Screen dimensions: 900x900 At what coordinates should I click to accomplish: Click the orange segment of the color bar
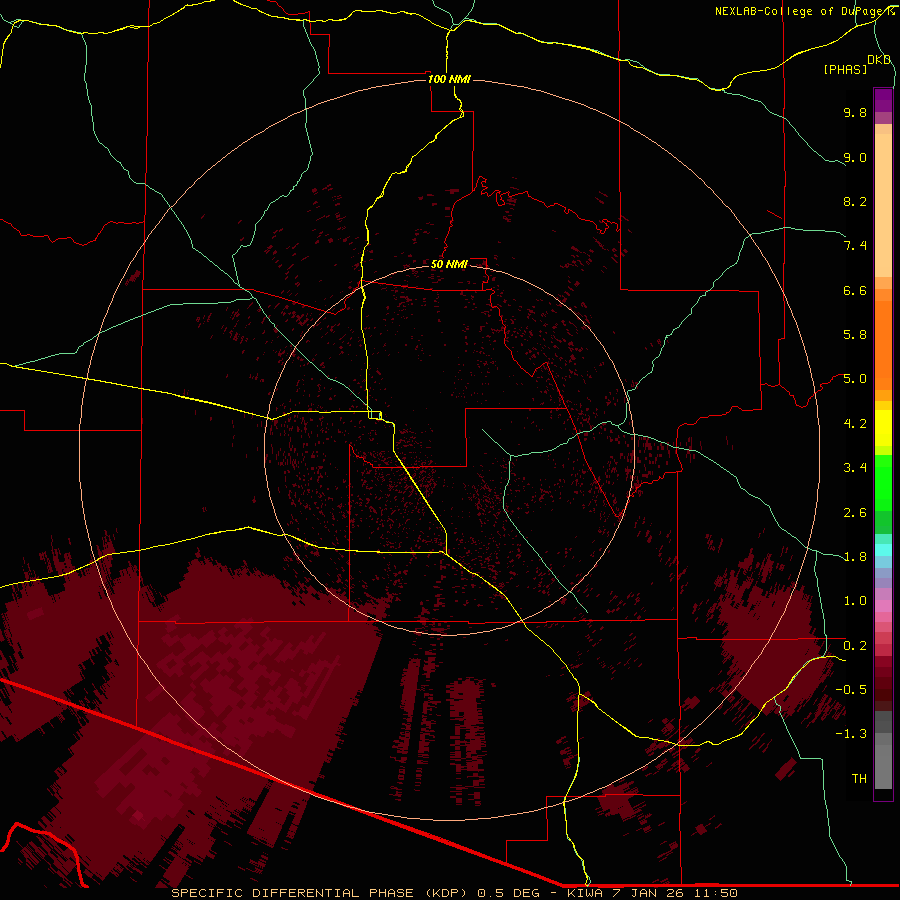click(883, 345)
